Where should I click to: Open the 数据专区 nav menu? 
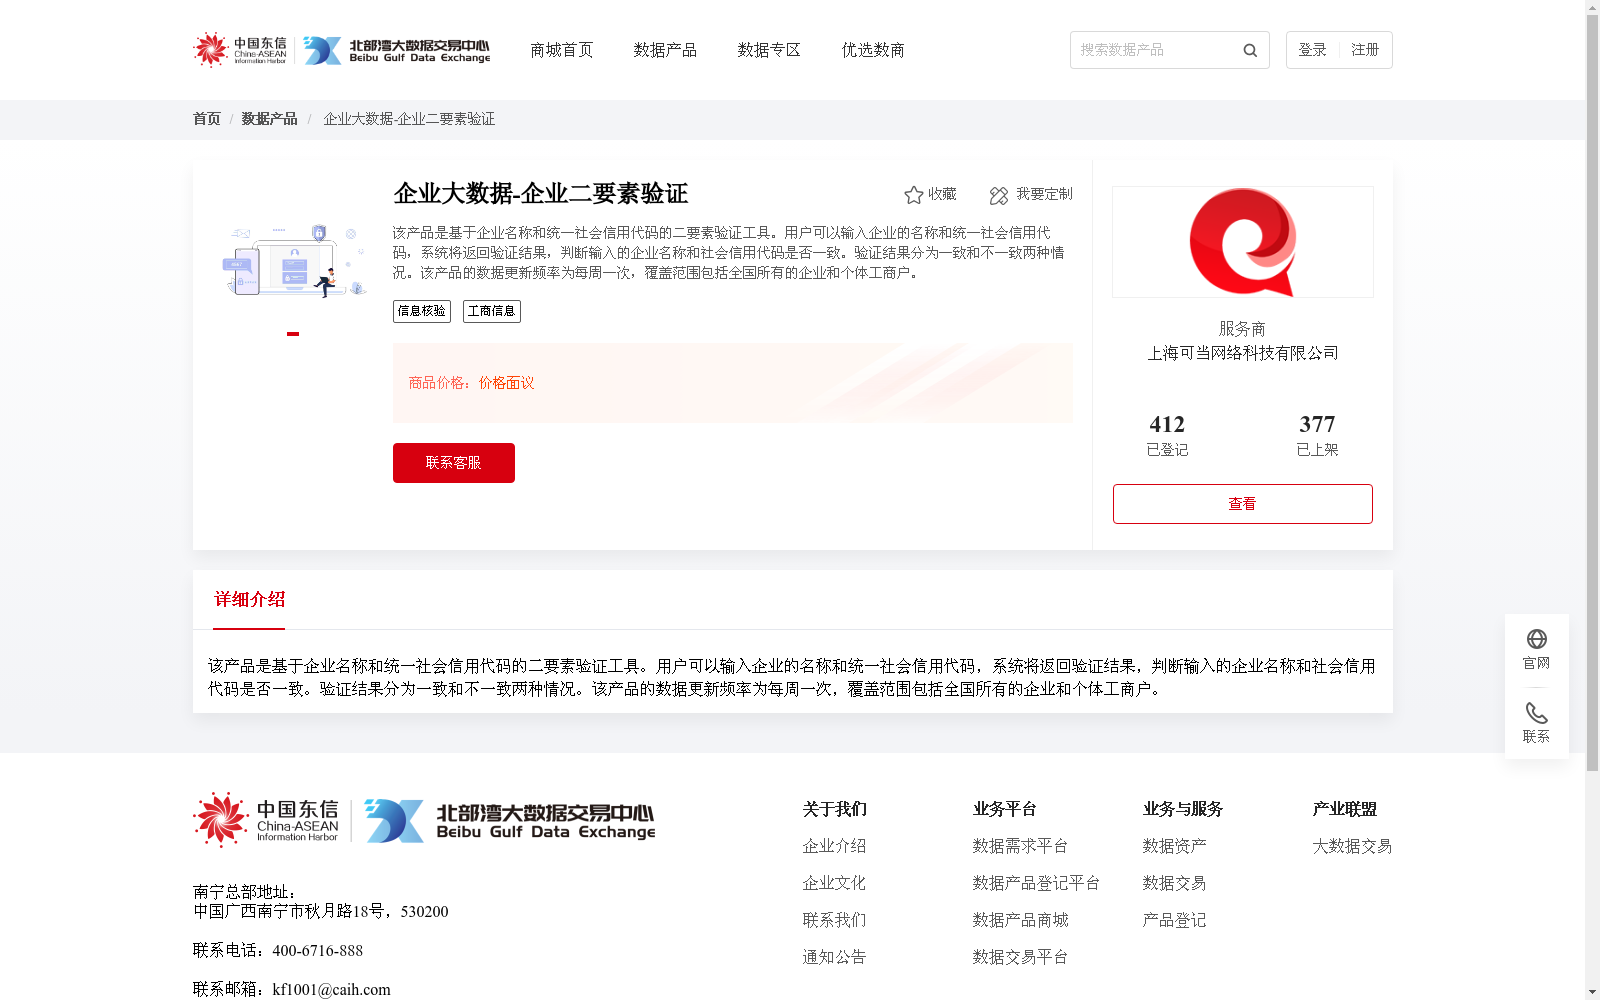point(769,50)
